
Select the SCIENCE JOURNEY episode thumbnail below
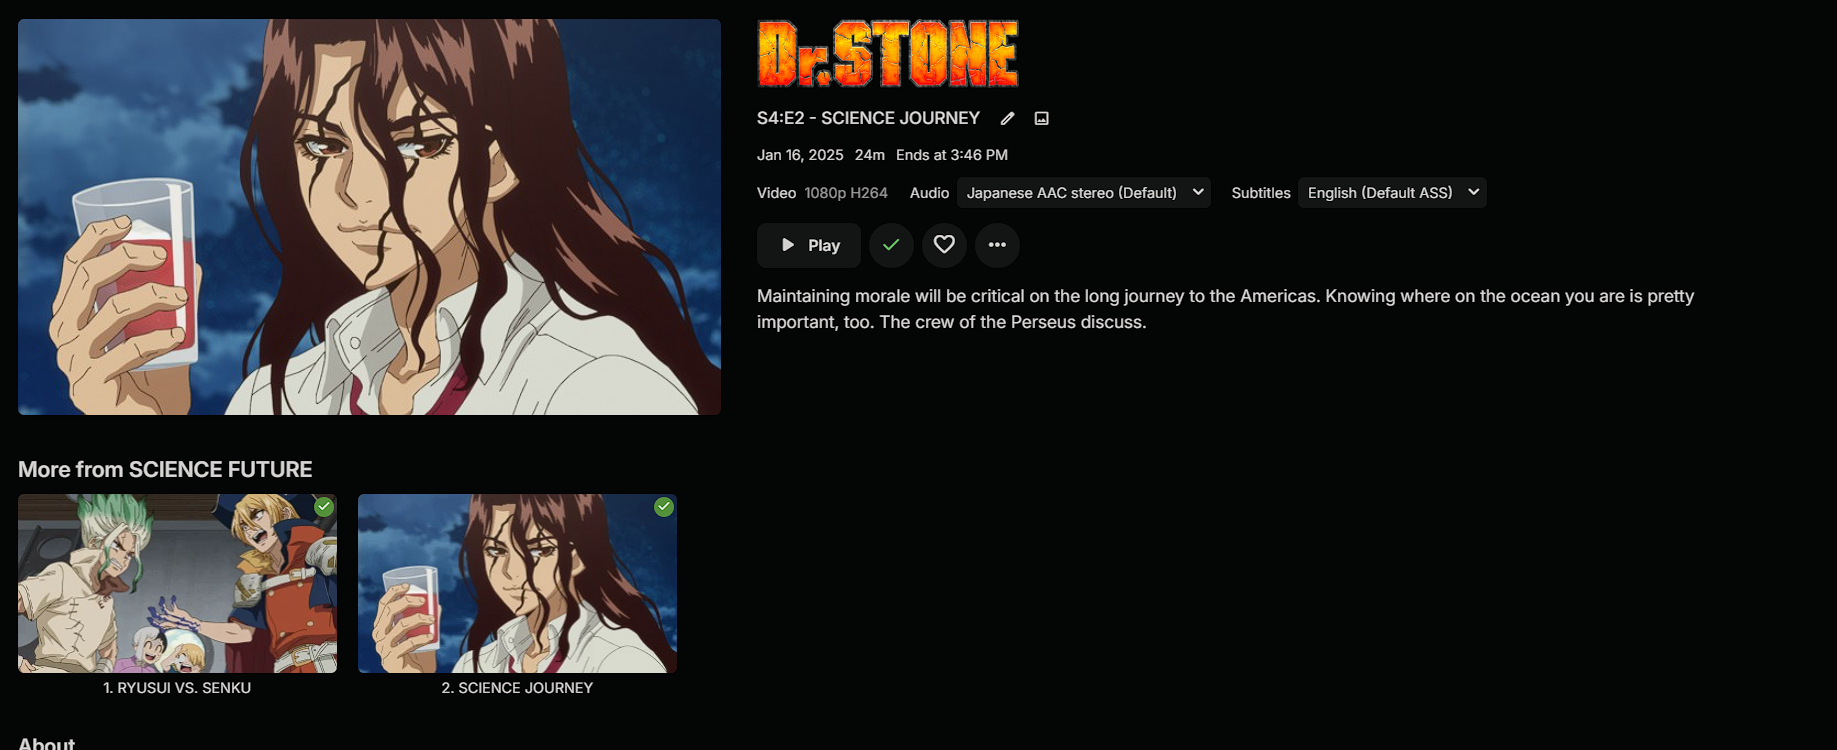(517, 583)
